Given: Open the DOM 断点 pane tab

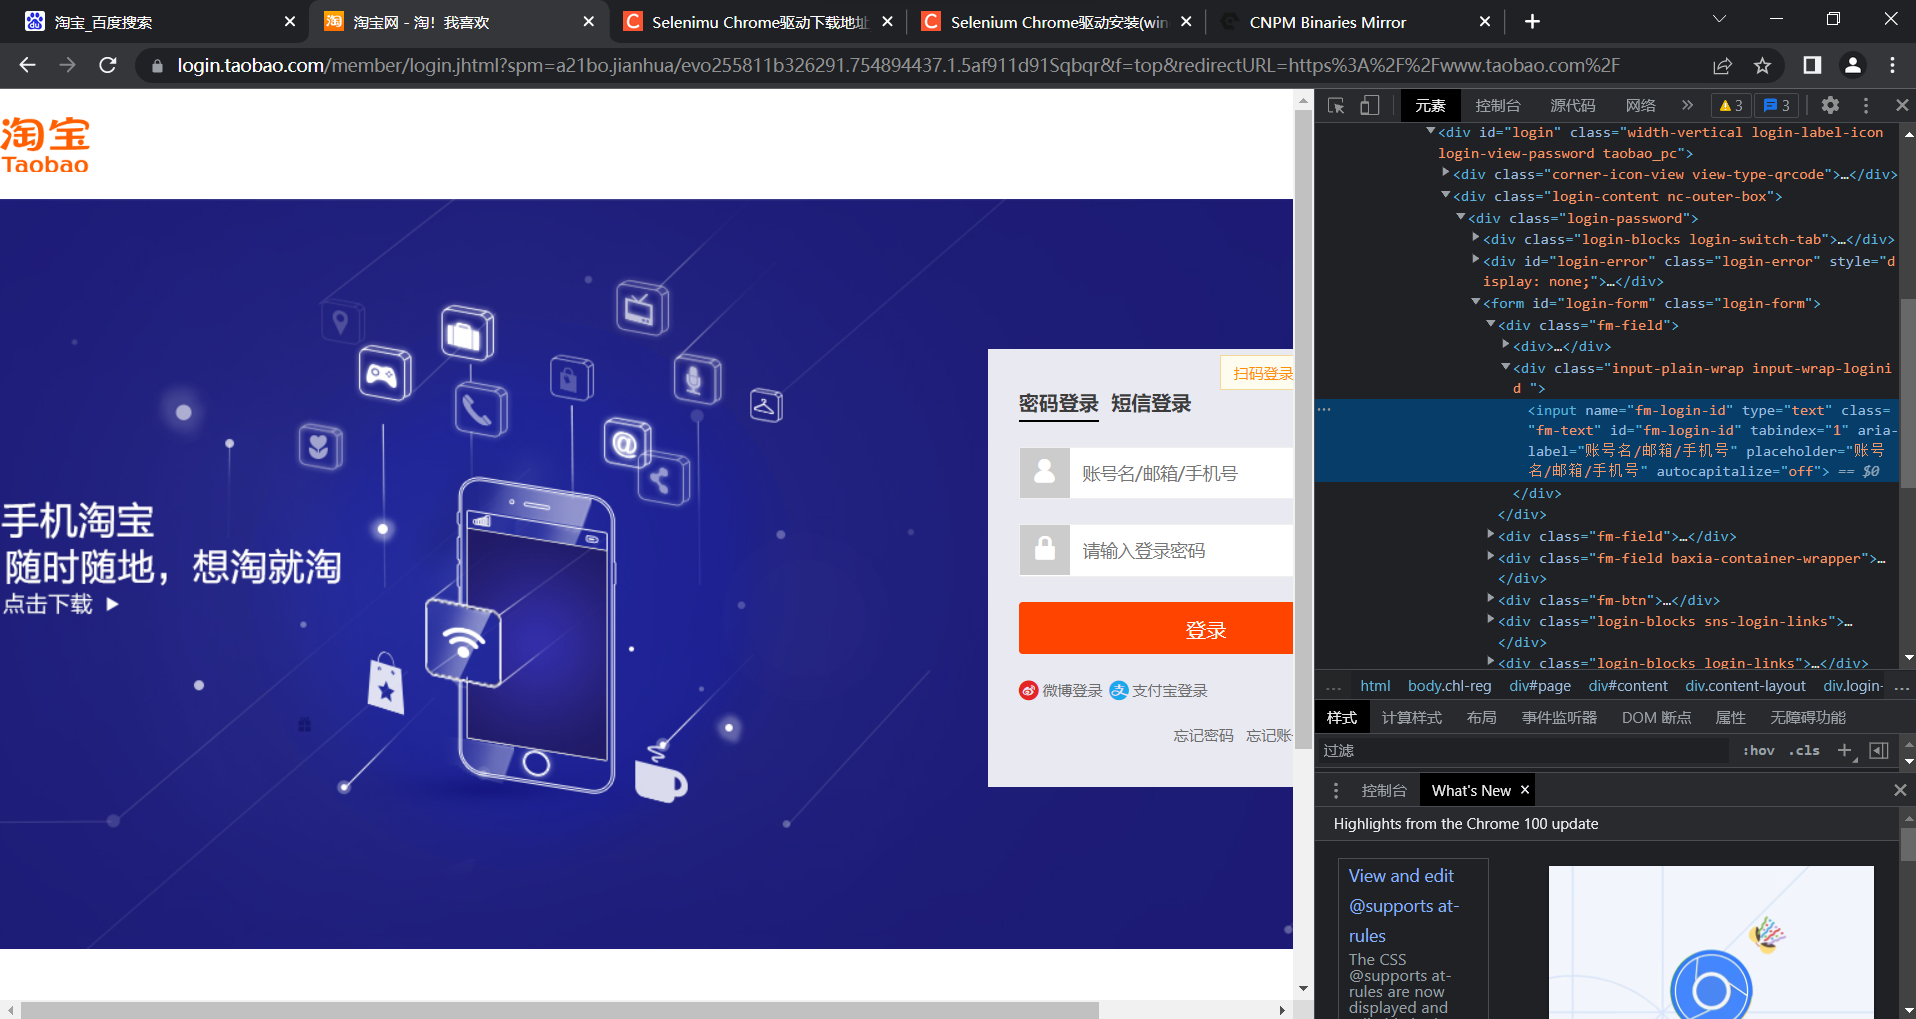Looking at the screenshot, I should [x=1656, y=718].
